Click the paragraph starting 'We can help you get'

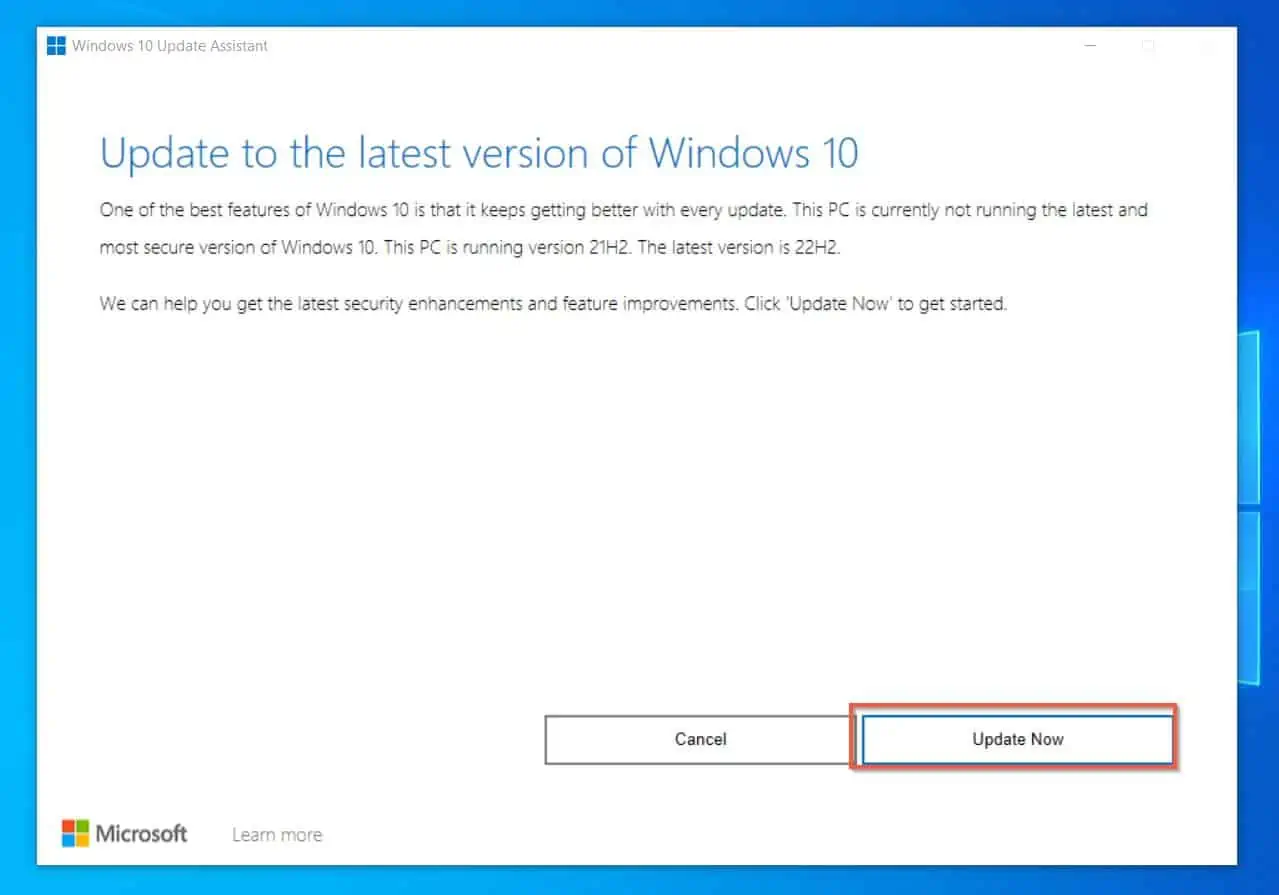tap(553, 303)
